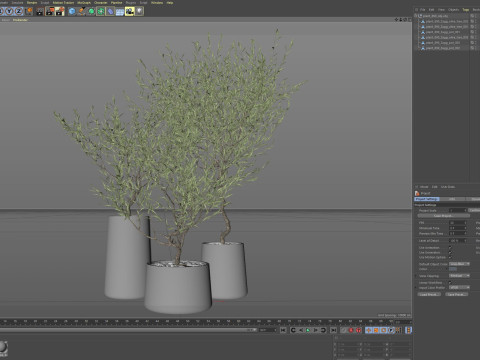Viewport: 480px width, 360px height.
Task: Open the Input Color Profile dropdown
Action: click(459, 287)
